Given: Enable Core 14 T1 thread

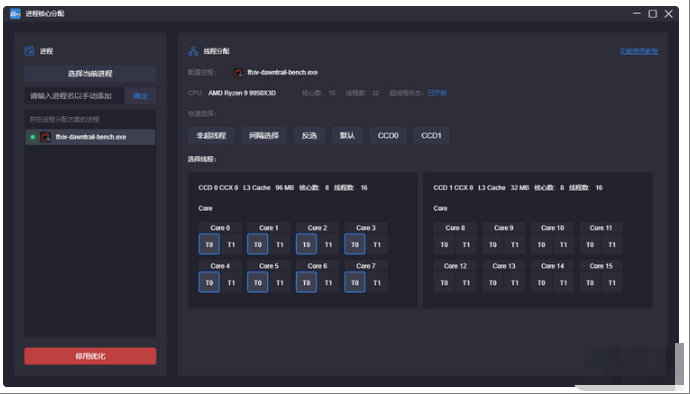Looking at the screenshot, I should pyautogui.click(x=564, y=283).
